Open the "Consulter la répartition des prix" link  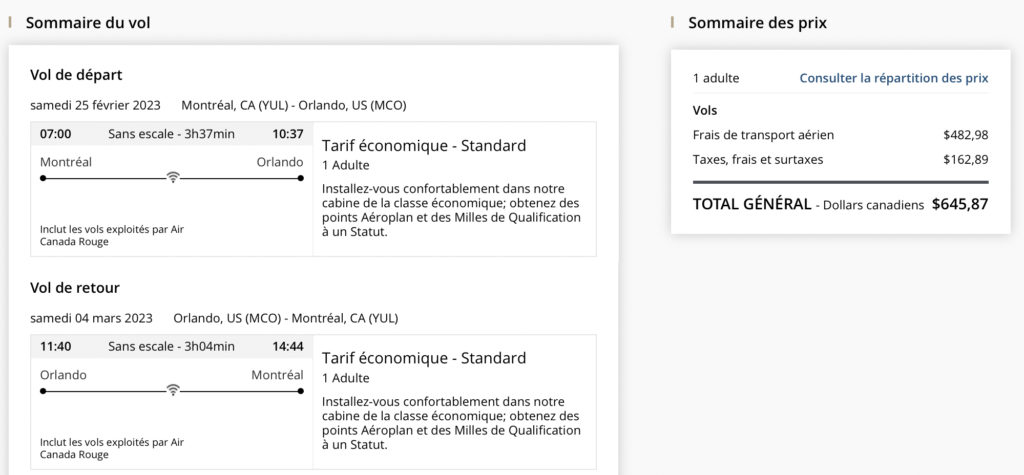coord(893,78)
